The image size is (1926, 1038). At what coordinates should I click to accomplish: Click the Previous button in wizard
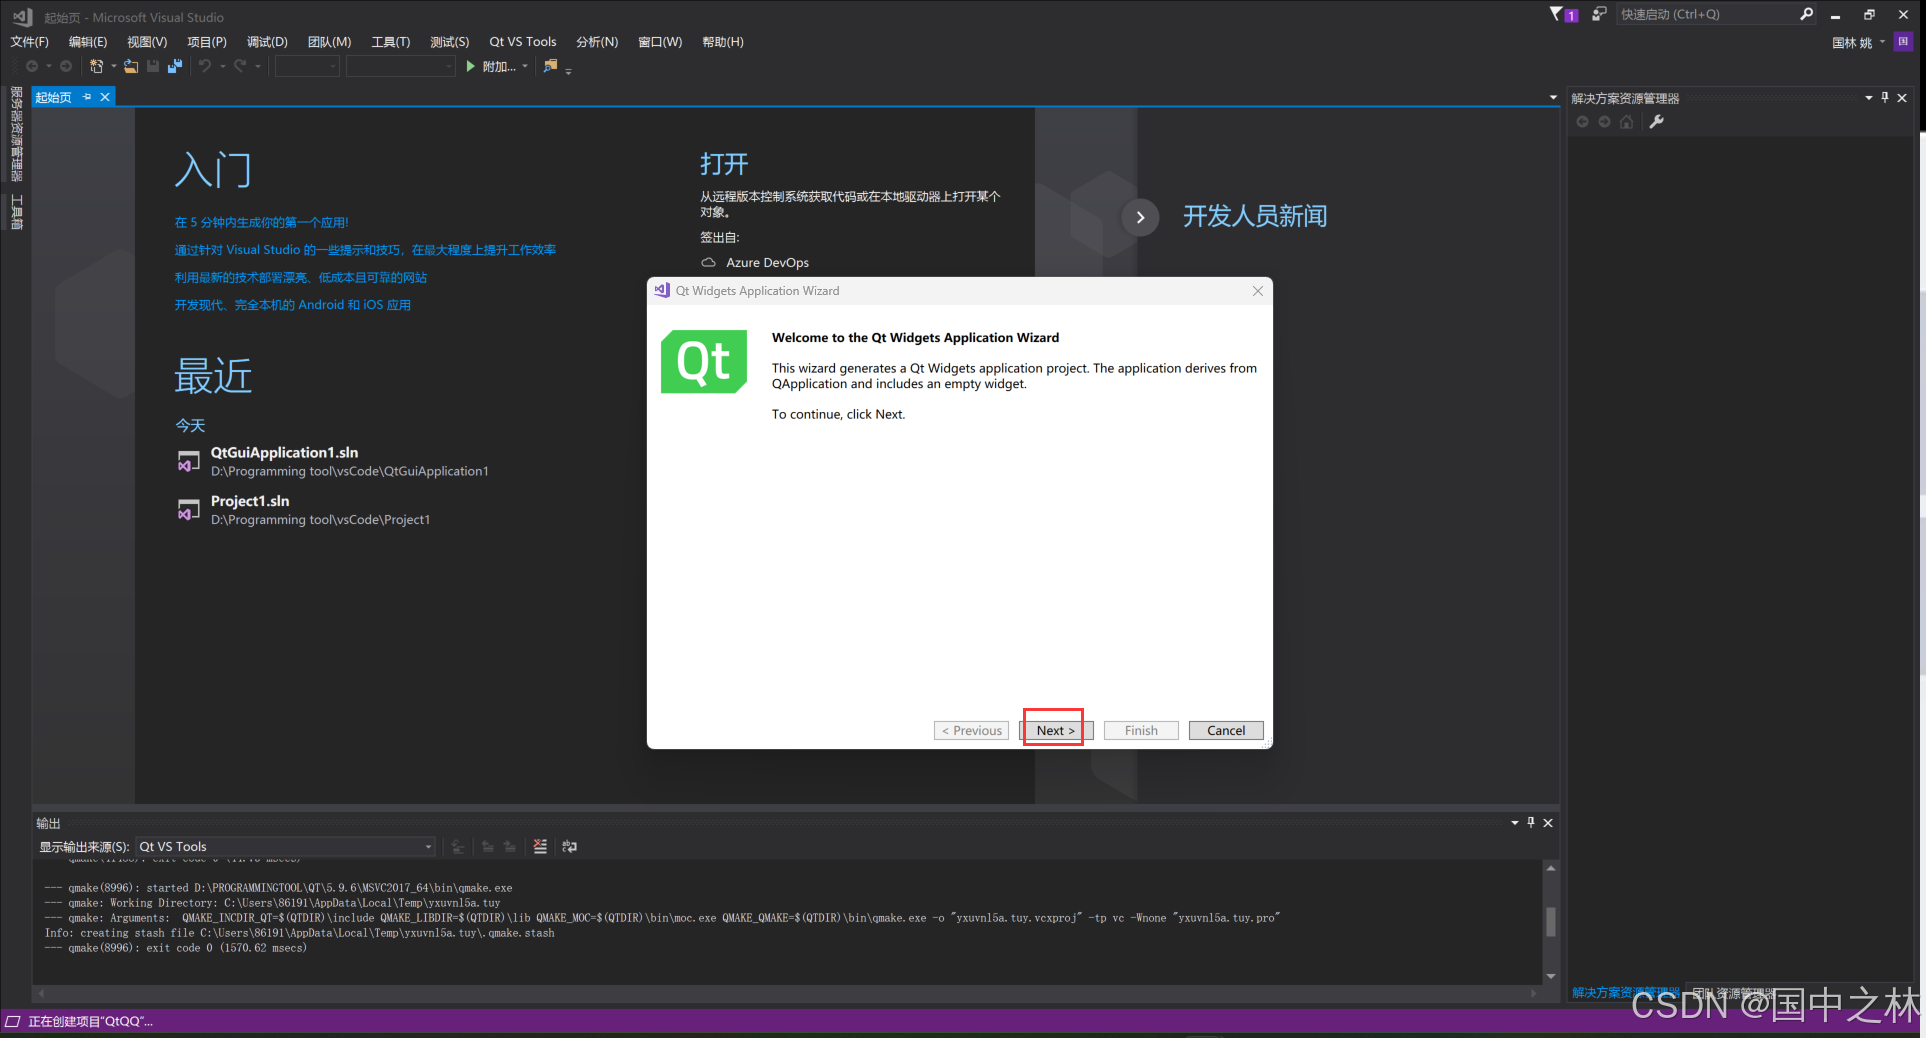[971, 730]
